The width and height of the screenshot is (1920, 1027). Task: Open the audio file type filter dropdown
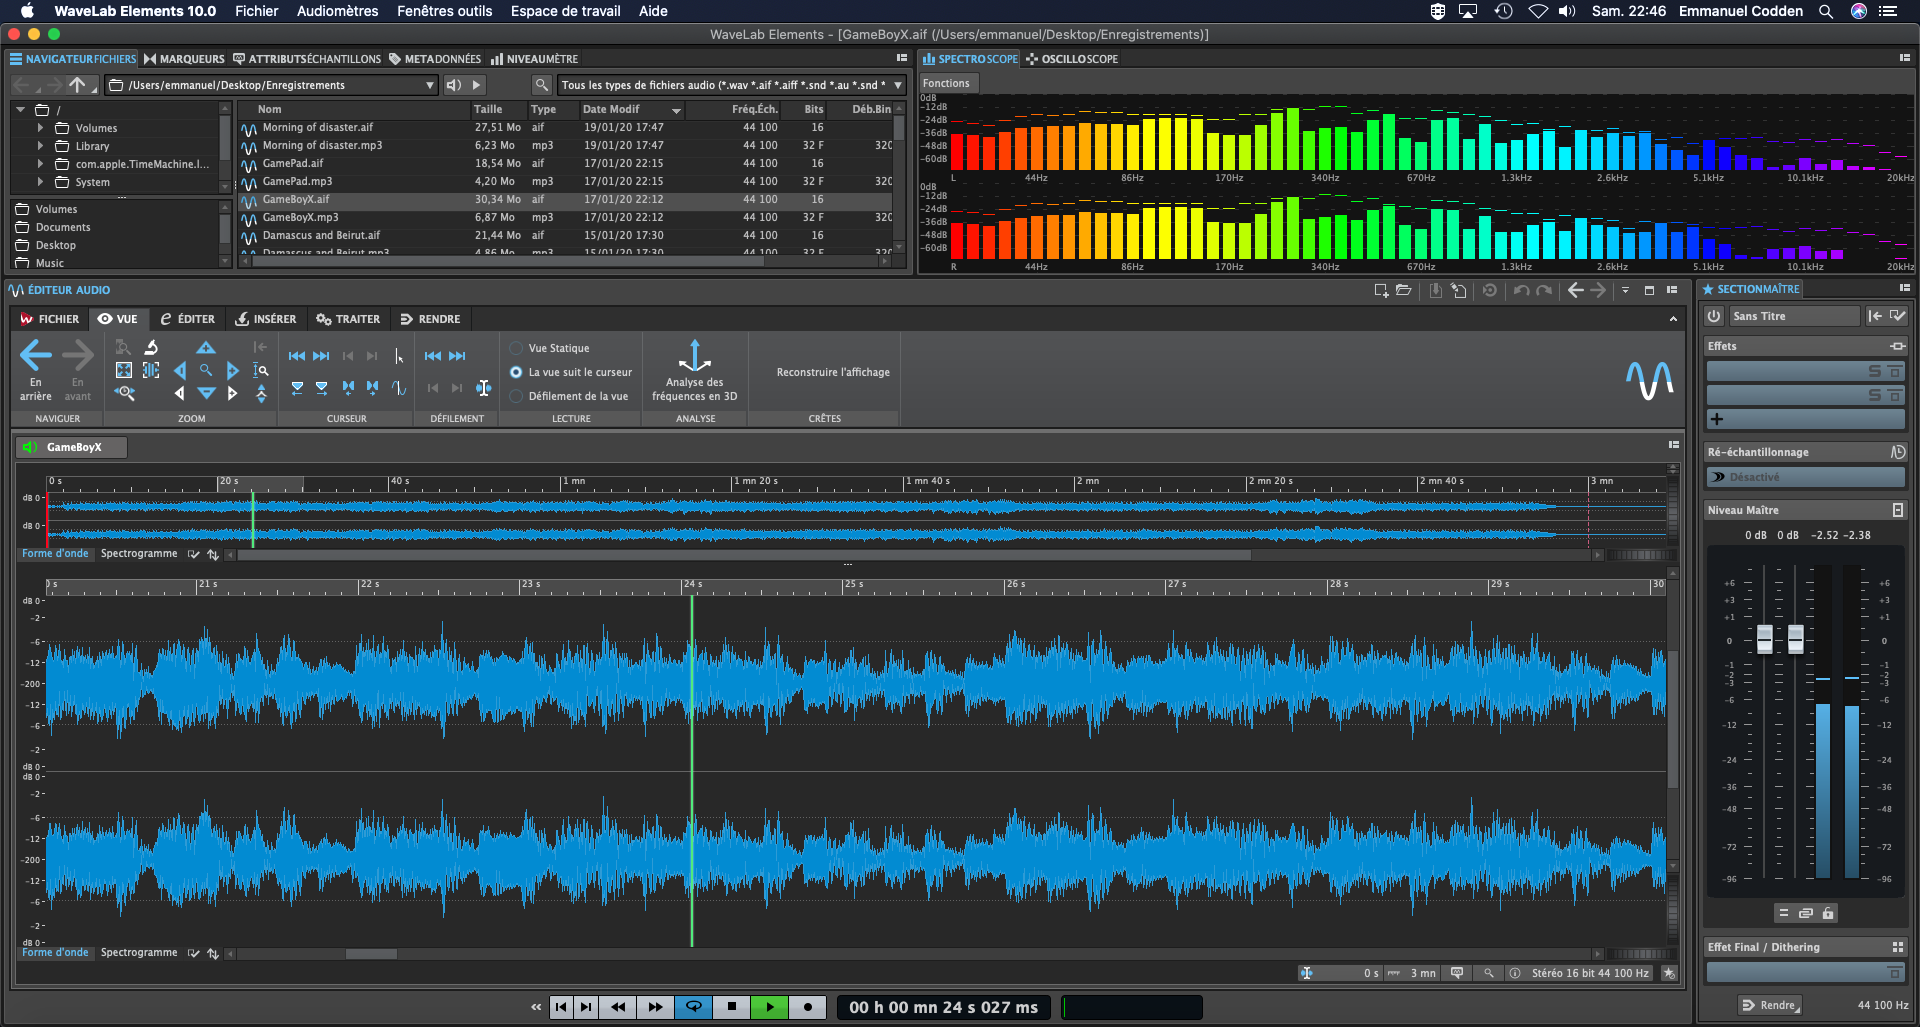pyautogui.click(x=897, y=85)
